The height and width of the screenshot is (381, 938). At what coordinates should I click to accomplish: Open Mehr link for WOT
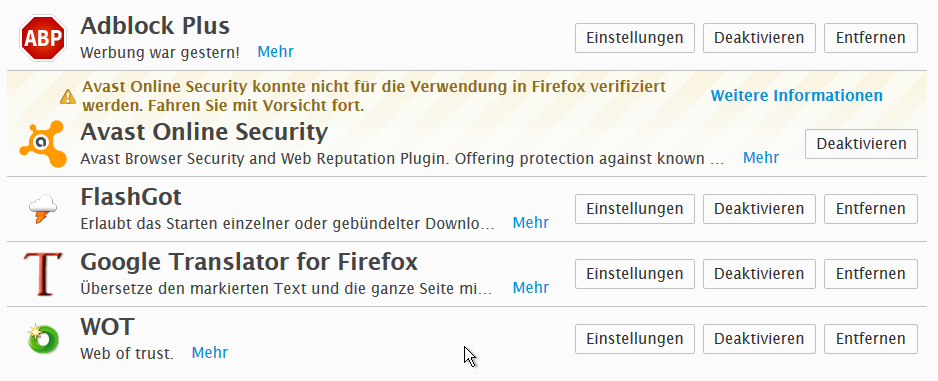point(209,352)
